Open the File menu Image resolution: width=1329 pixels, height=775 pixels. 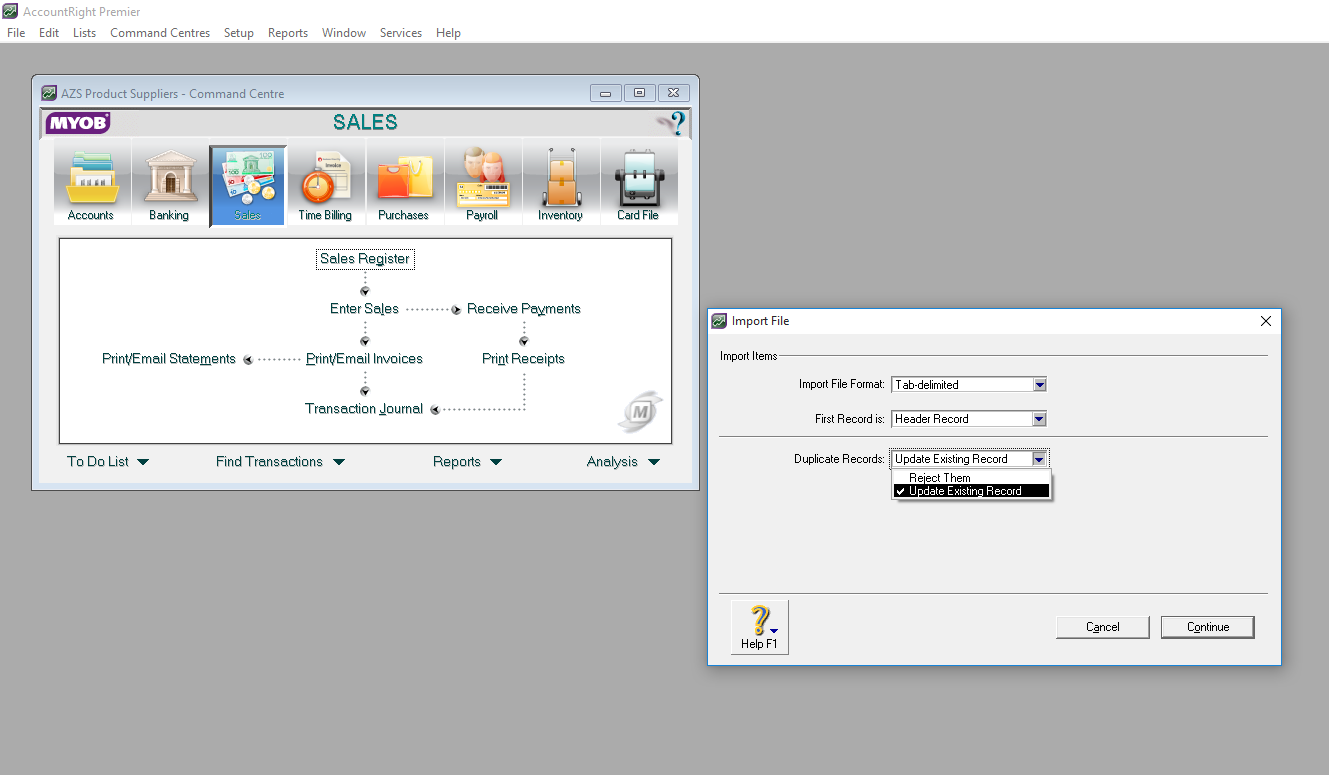coord(16,33)
